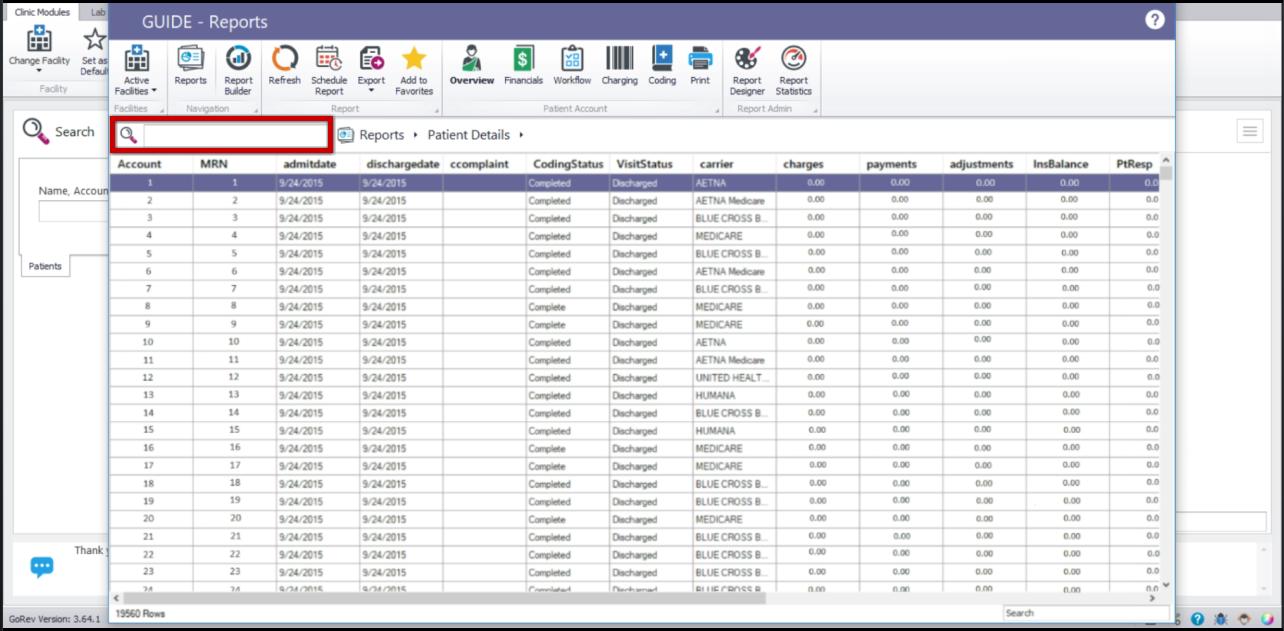This screenshot has height=631, width=1284.
Task: Select the Patients tab in background window
Action: tap(45, 266)
